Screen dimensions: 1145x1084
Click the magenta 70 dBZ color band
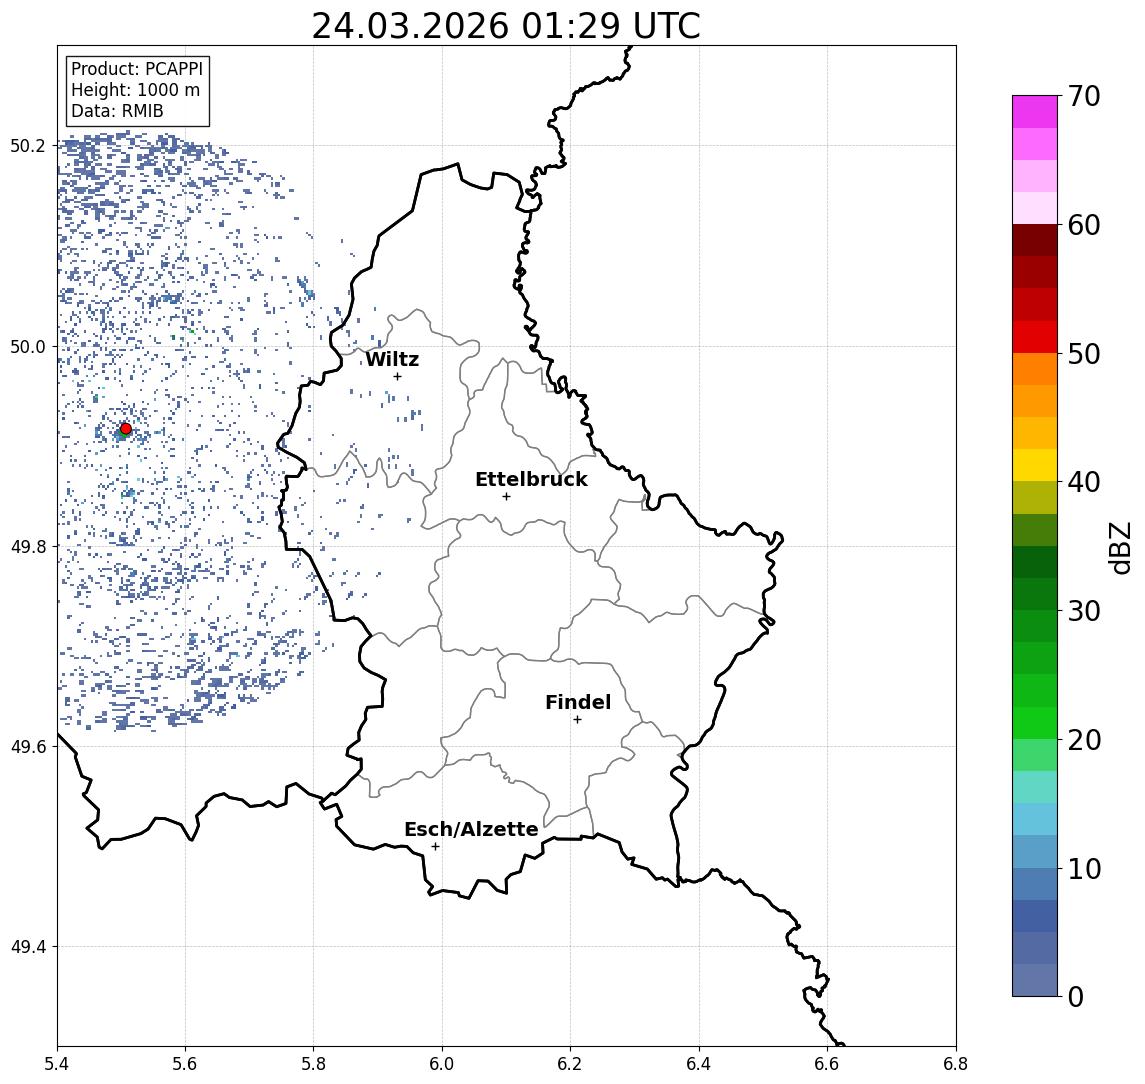pyautogui.click(x=1035, y=112)
